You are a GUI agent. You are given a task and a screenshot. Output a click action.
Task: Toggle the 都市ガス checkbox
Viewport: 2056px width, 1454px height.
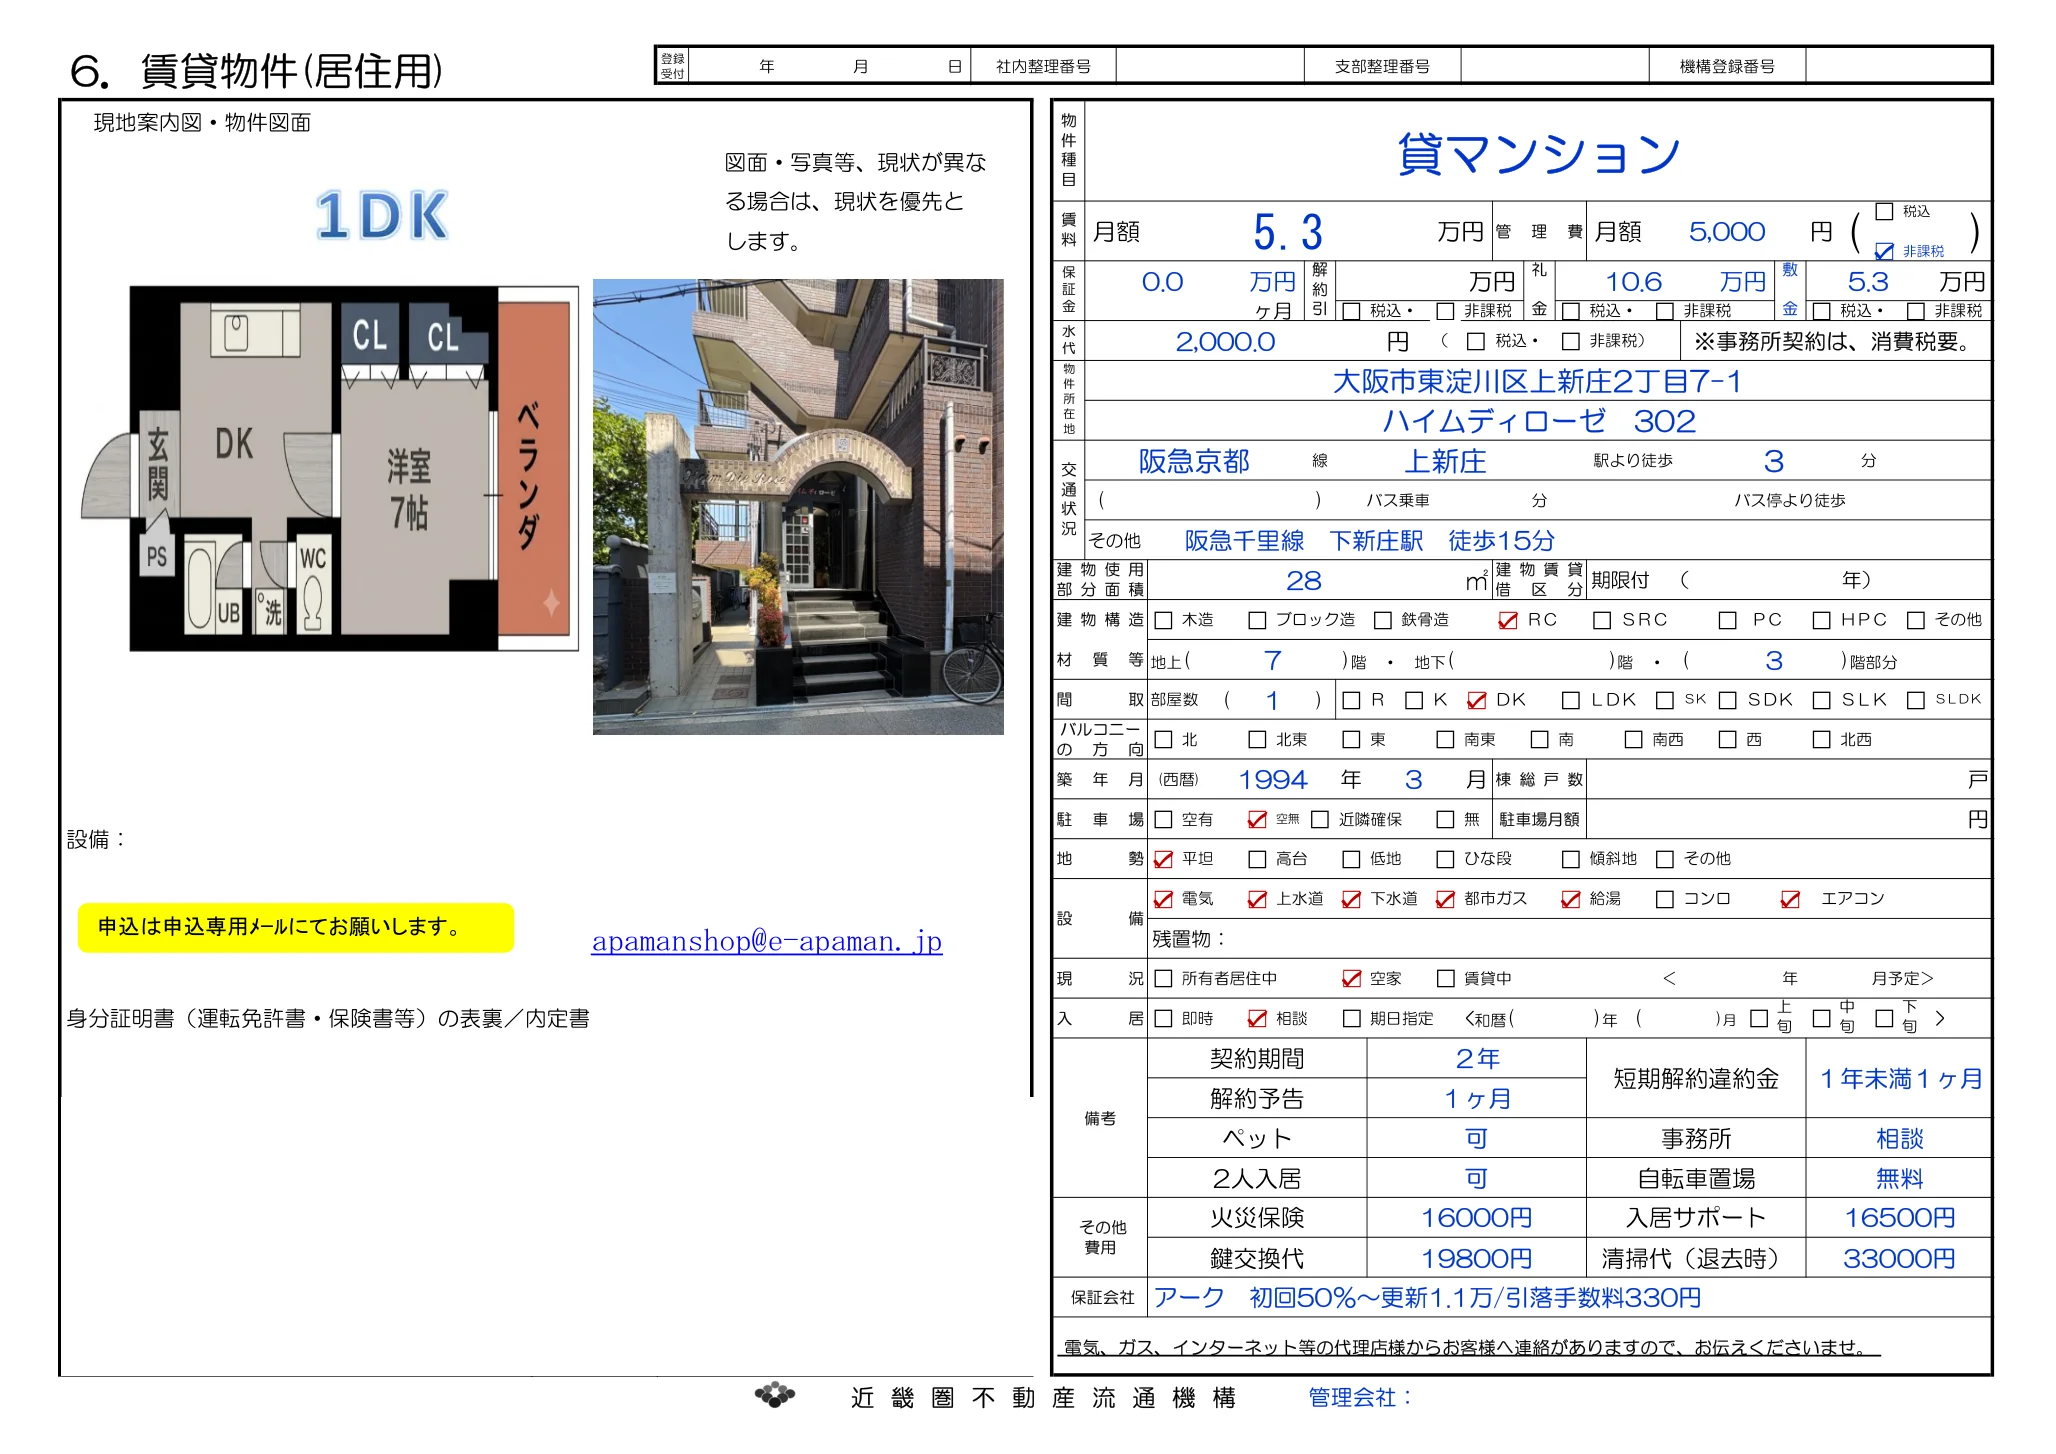coord(1445,899)
